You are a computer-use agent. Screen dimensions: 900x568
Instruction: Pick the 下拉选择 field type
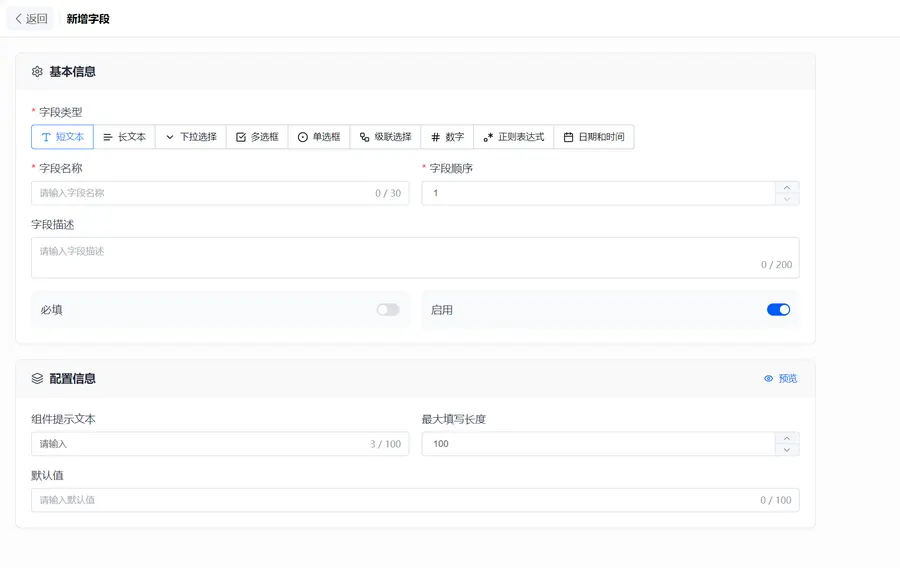(191, 137)
